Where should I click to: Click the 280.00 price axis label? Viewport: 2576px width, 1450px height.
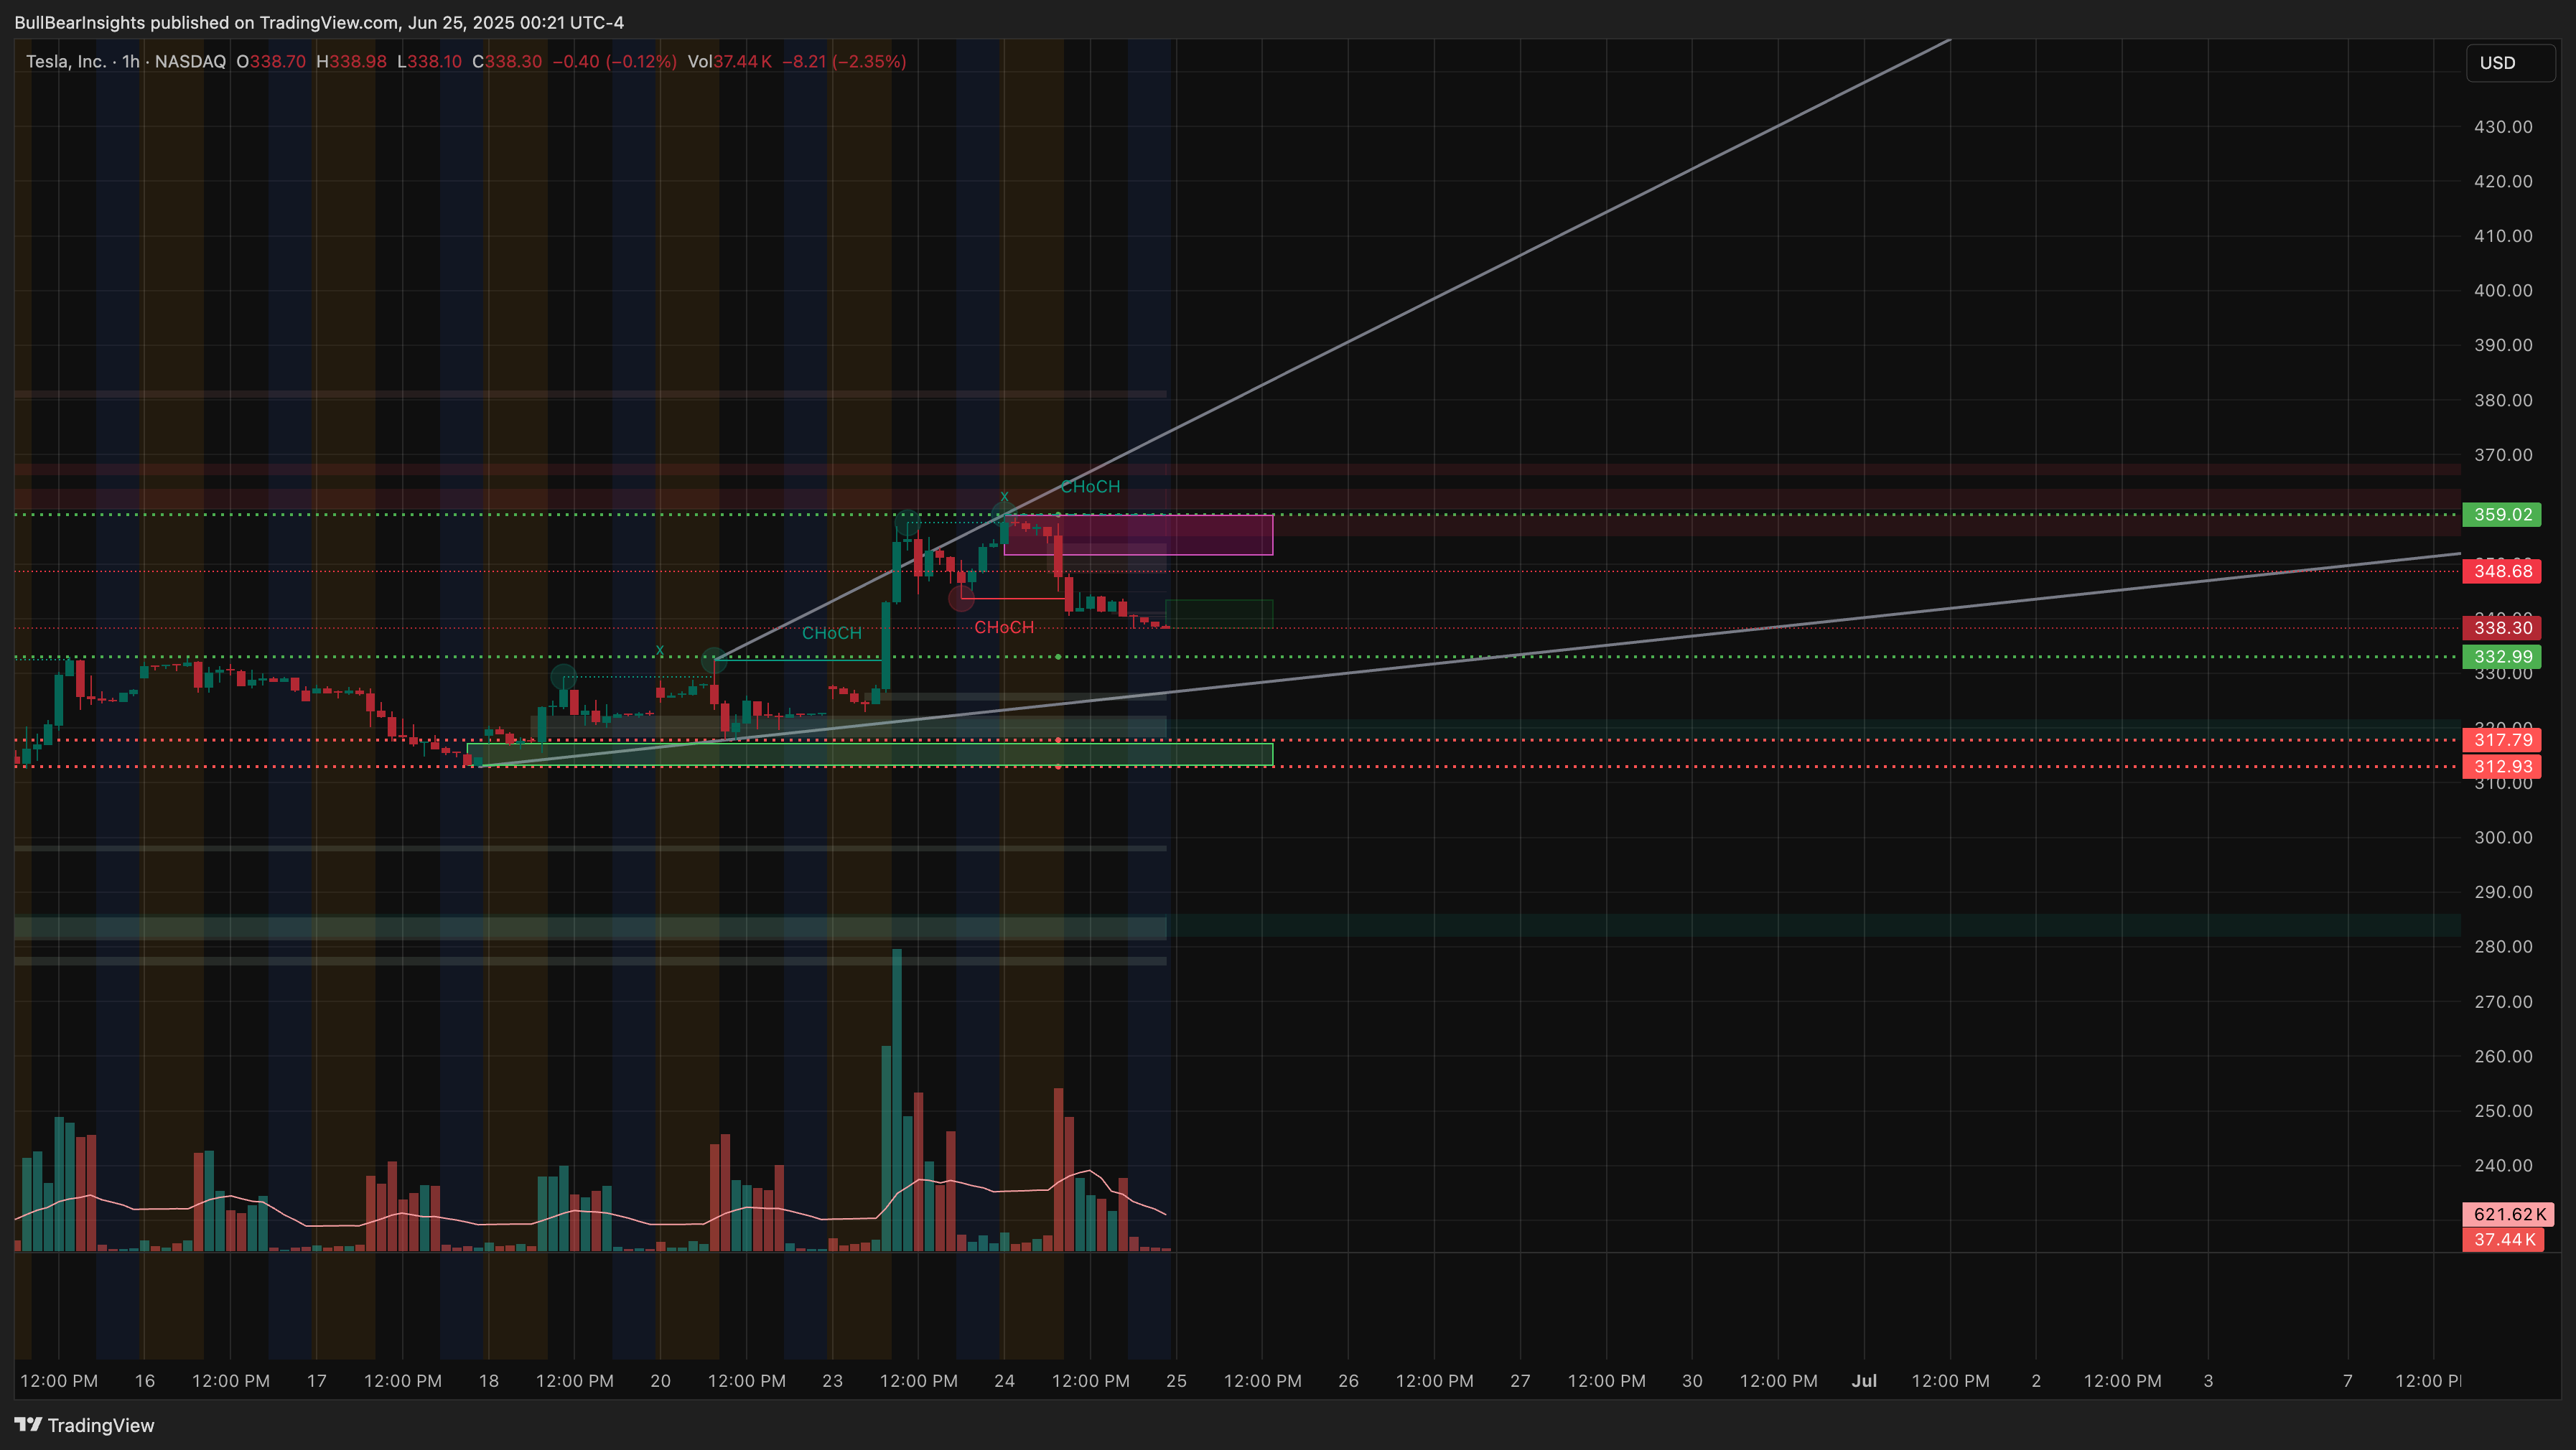tap(2503, 947)
